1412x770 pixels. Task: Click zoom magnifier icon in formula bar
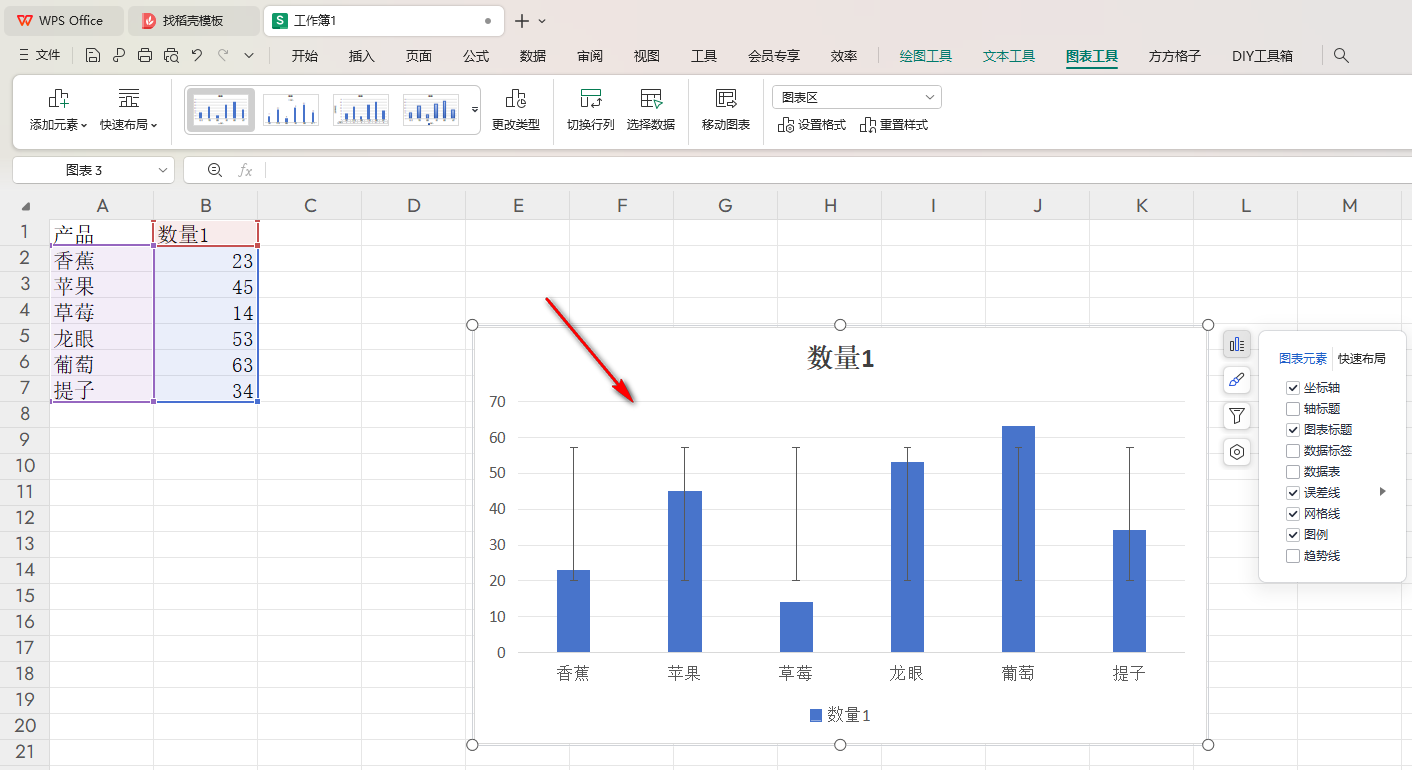(x=214, y=170)
